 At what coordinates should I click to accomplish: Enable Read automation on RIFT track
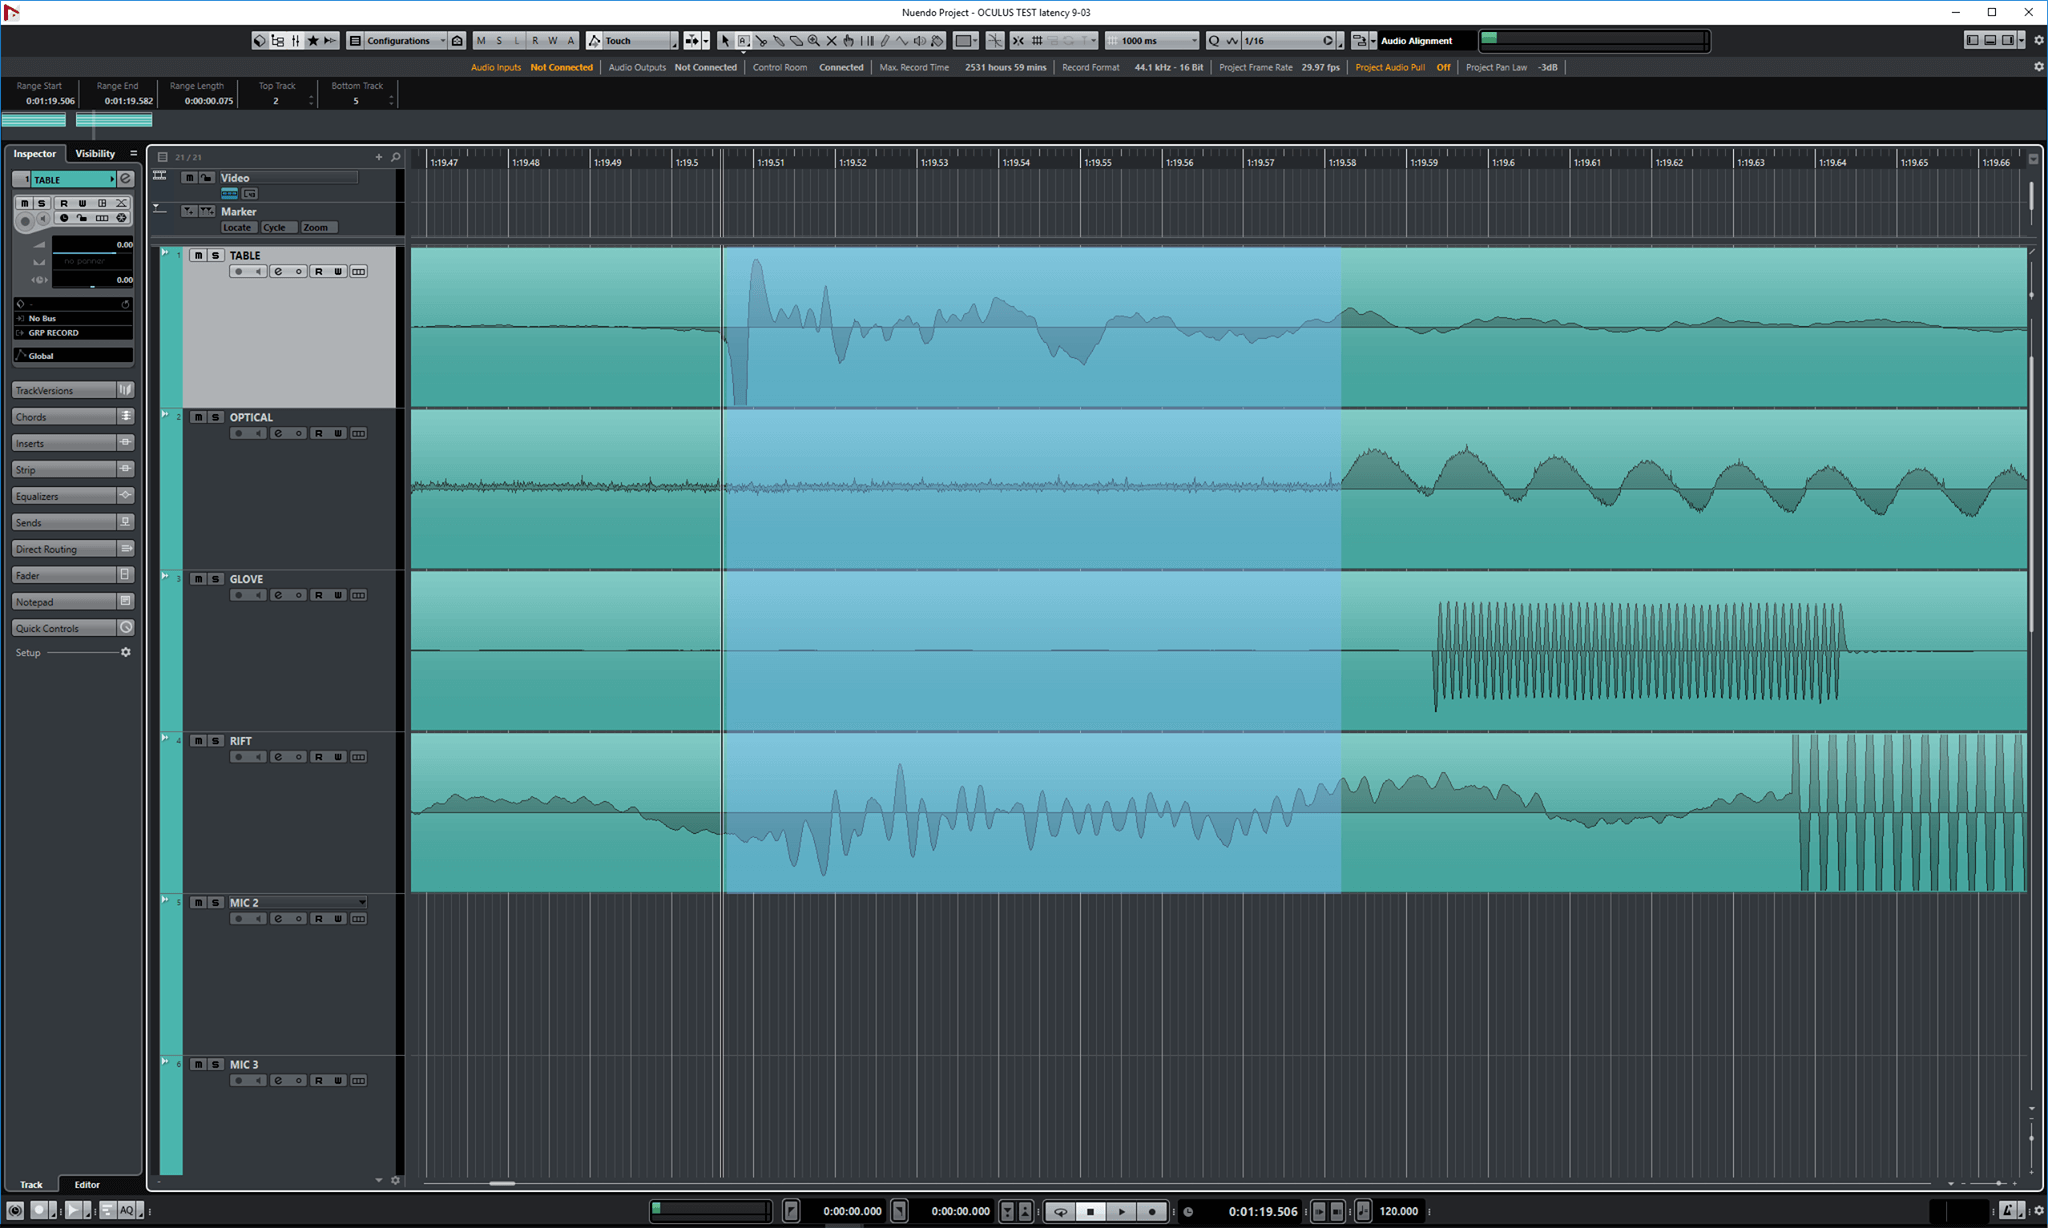318,757
